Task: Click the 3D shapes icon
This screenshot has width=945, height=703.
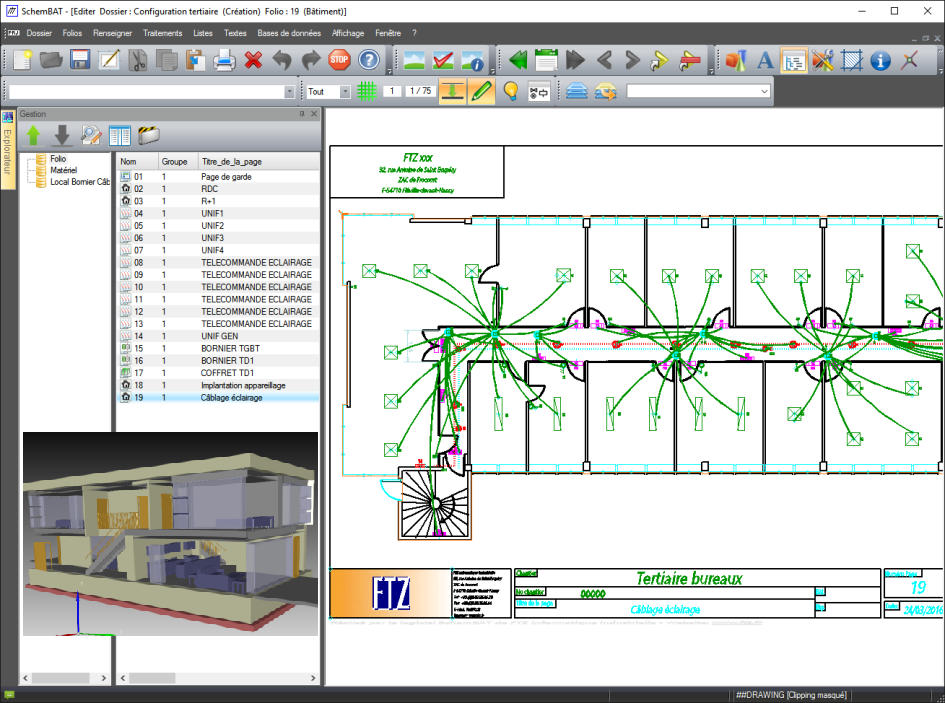Action: coord(736,60)
